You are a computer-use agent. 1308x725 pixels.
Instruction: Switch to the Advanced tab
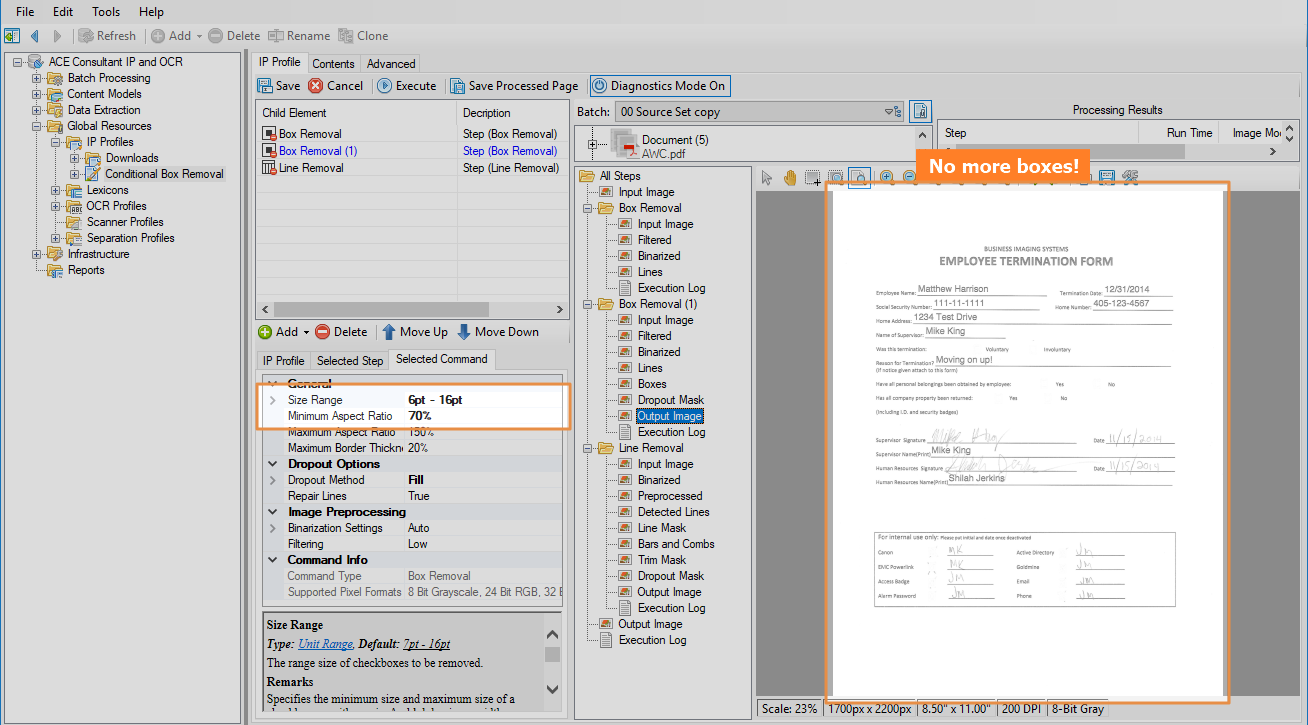pos(391,63)
